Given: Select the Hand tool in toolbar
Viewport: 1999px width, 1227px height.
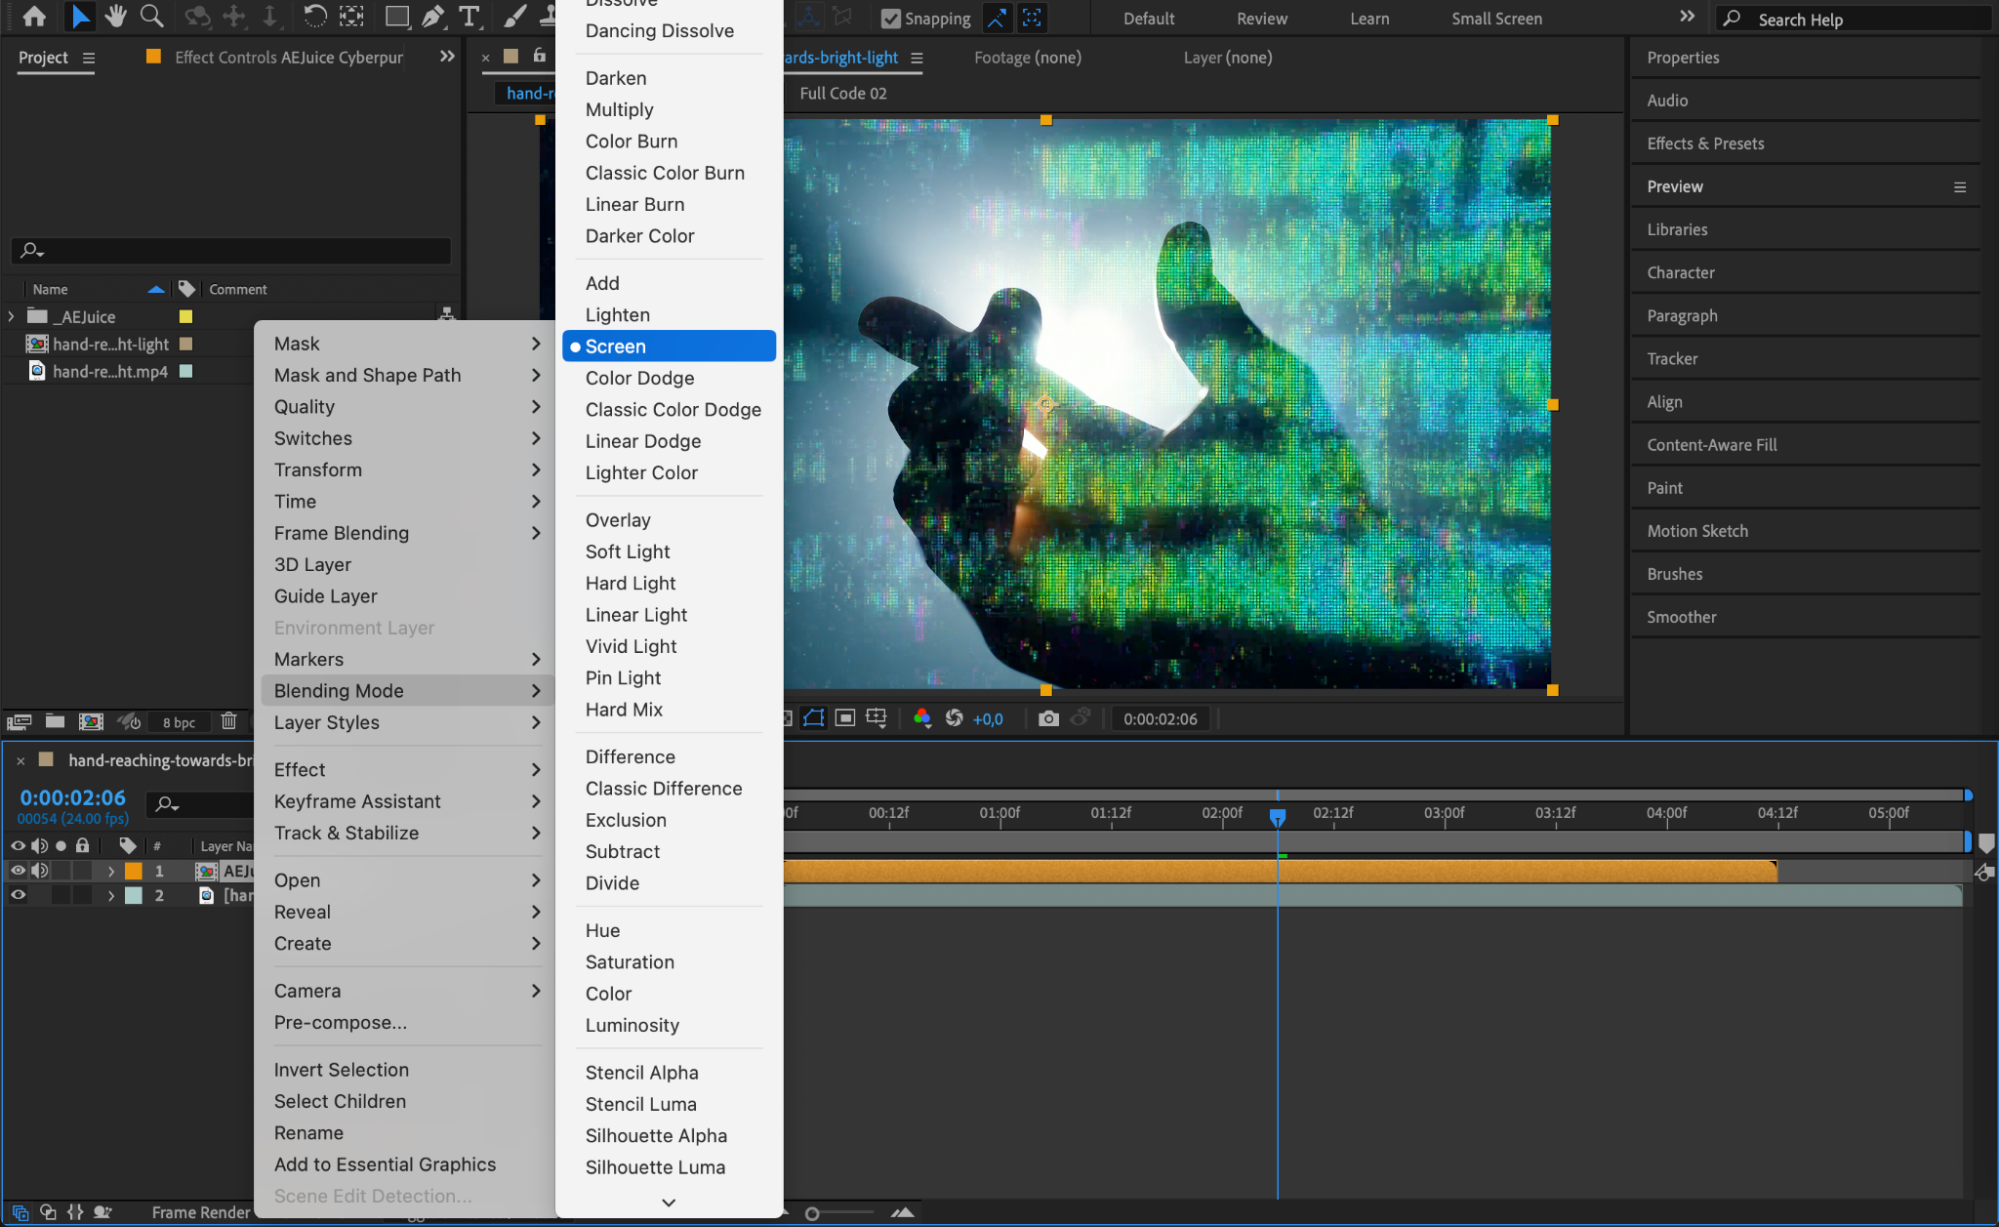Looking at the screenshot, I should pos(116,16).
